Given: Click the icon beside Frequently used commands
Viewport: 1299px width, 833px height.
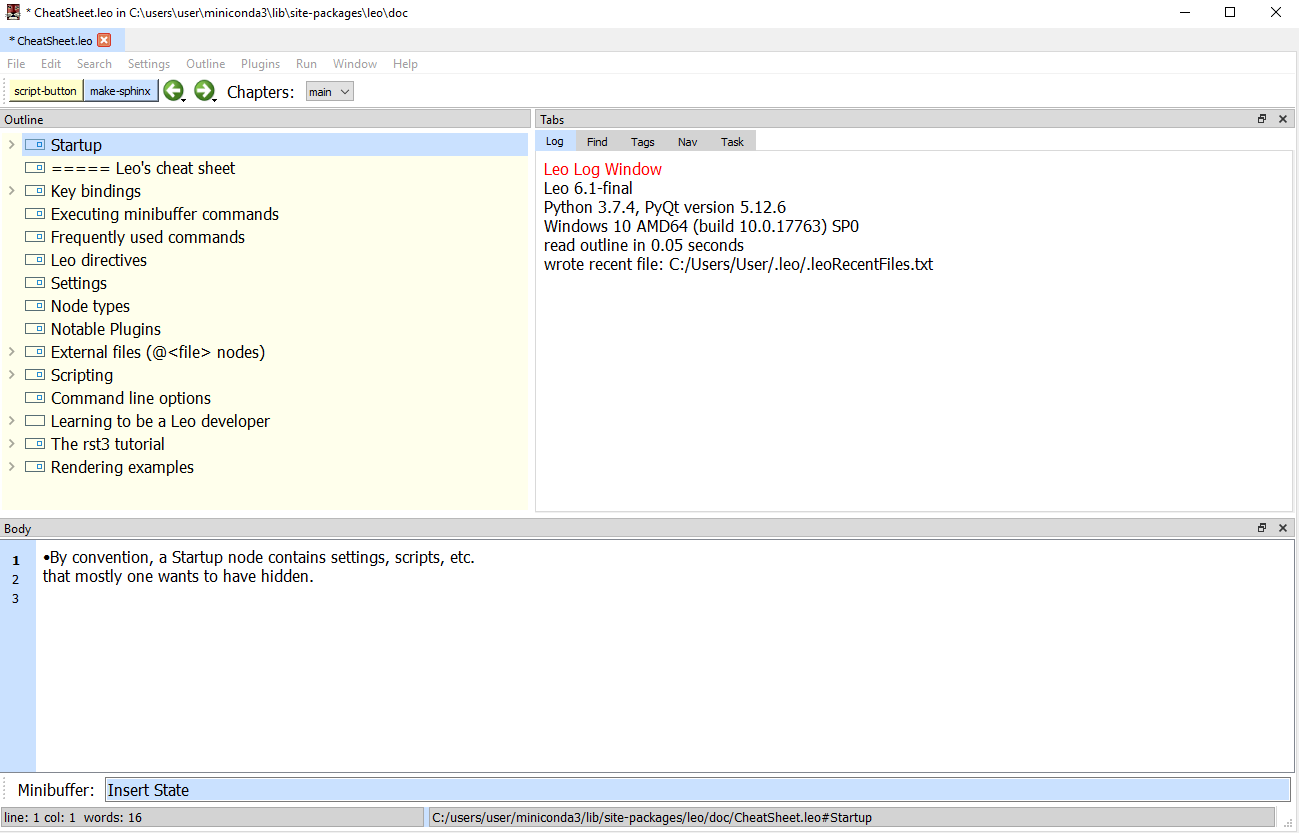Looking at the screenshot, I should click(x=35, y=237).
